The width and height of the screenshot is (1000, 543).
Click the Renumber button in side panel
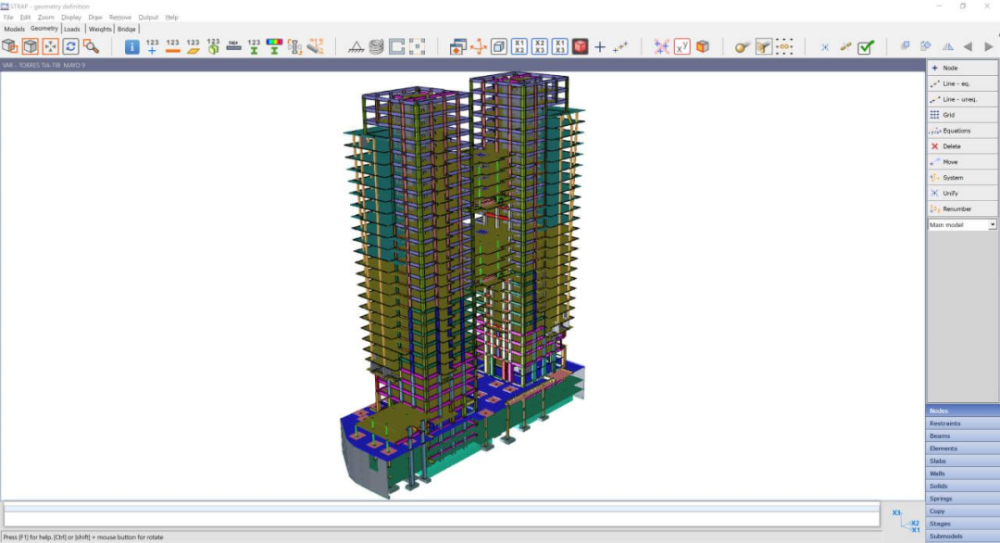(x=962, y=209)
